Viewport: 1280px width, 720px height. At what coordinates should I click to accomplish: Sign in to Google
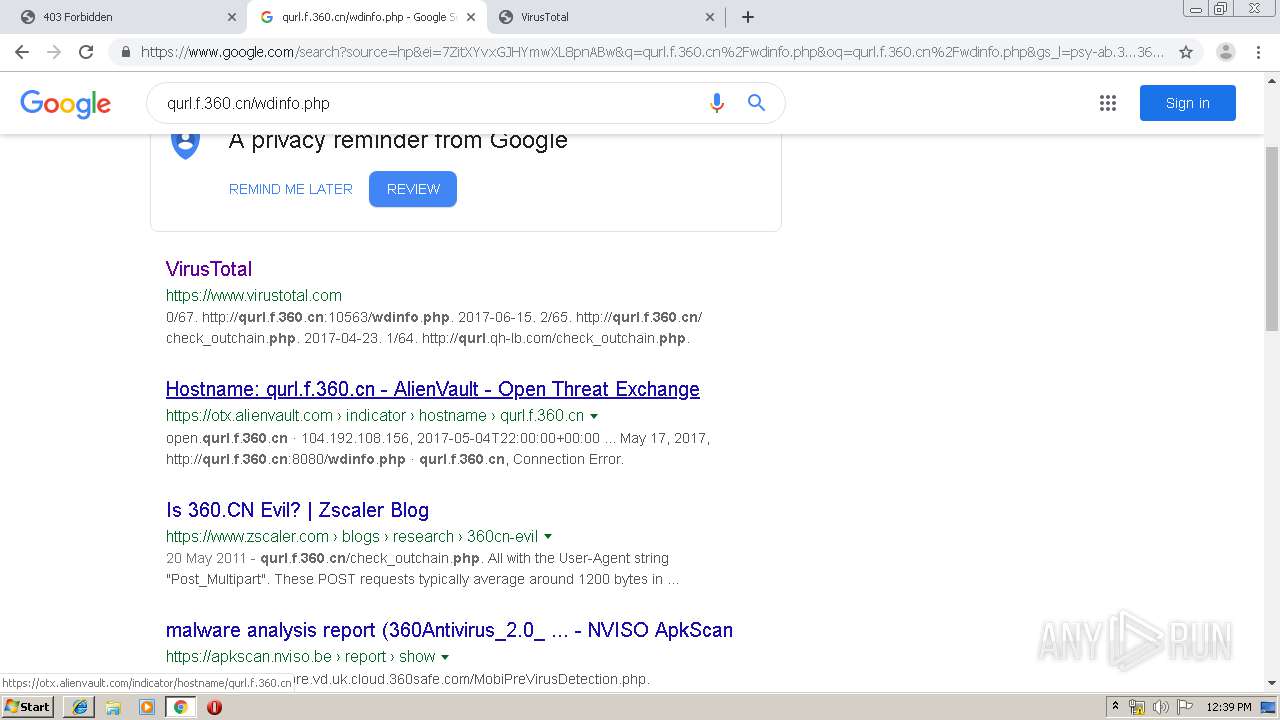[1187, 103]
